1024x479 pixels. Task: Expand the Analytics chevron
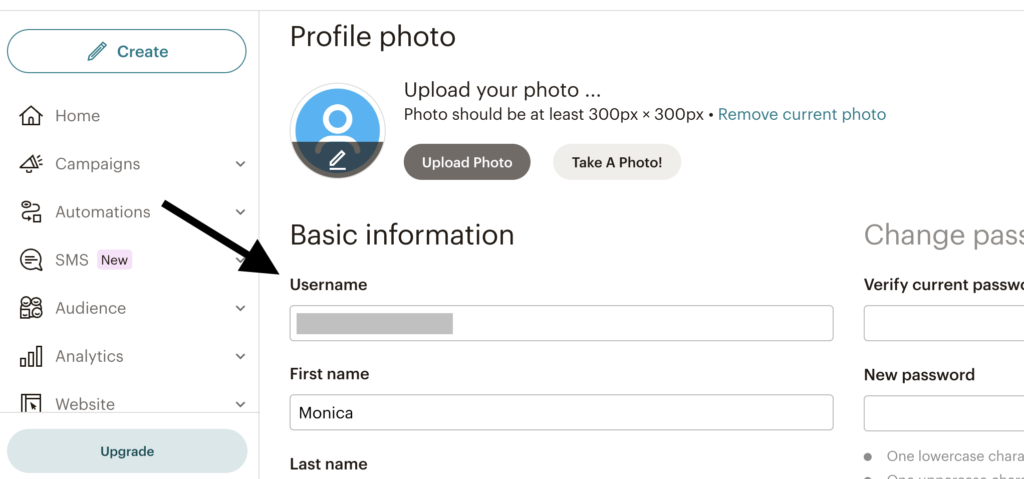point(240,357)
